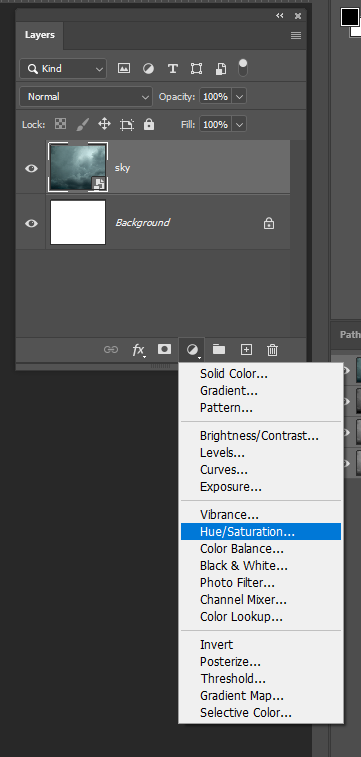The height and width of the screenshot is (757, 361).
Task: Select the Background layer thumbnail
Action: pyautogui.click(x=78, y=223)
